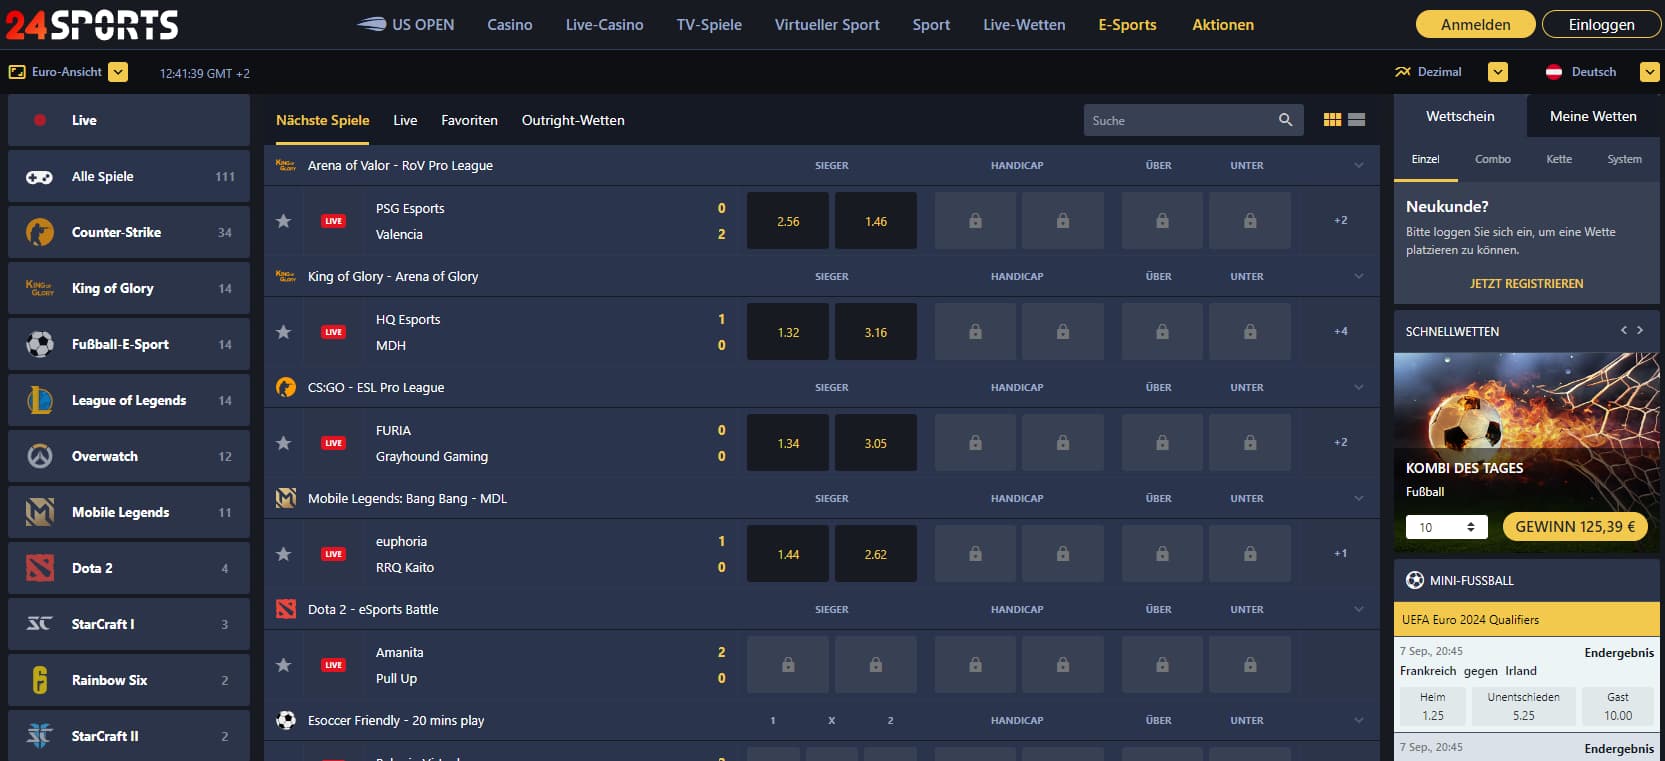Image resolution: width=1665 pixels, height=761 pixels.
Task: Open the Euro-Ansicht view dropdown
Action: point(118,72)
